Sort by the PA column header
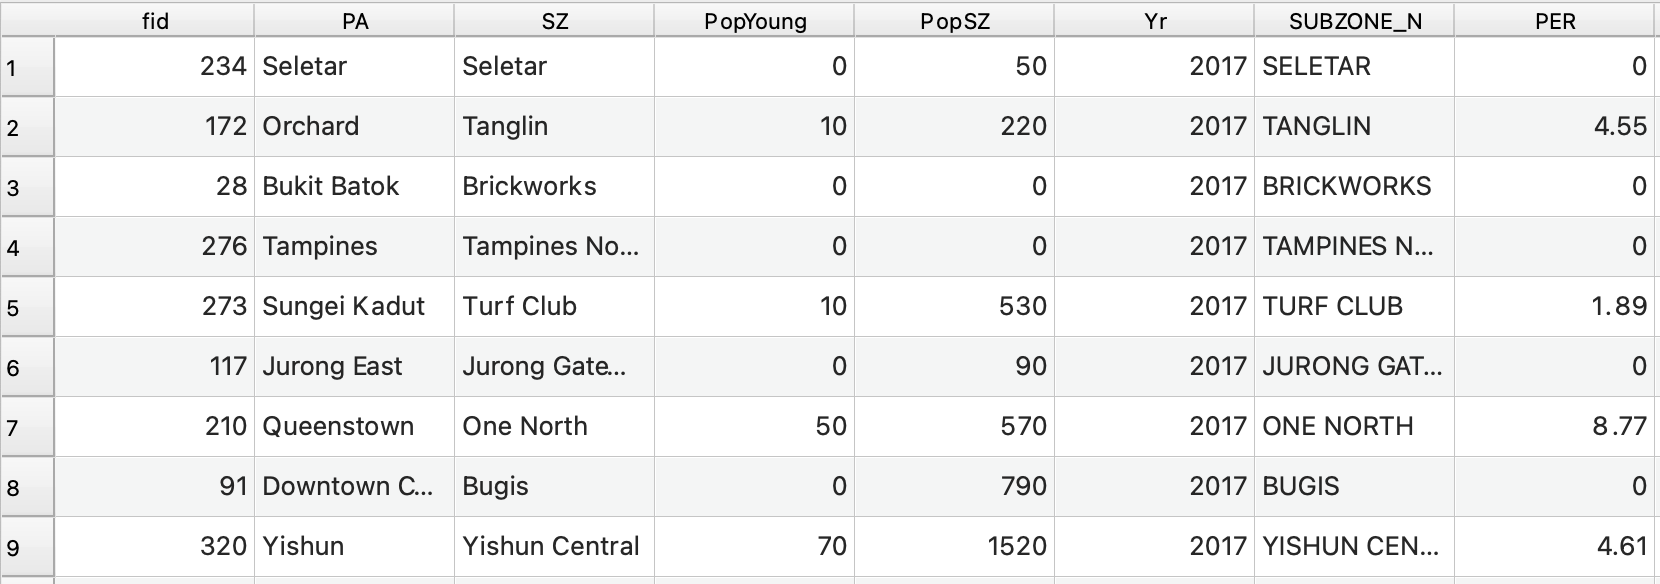Image resolution: width=1660 pixels, height=584 pixels. 355,21
